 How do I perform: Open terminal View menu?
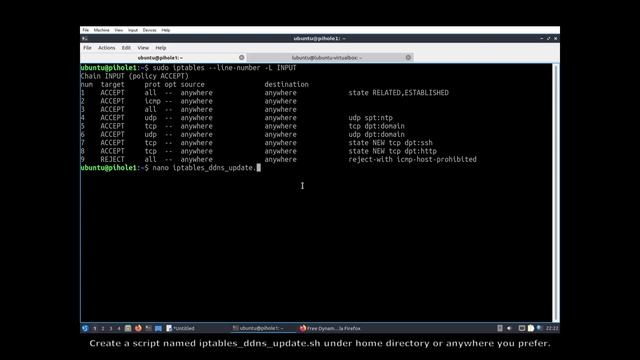(143, 48)
